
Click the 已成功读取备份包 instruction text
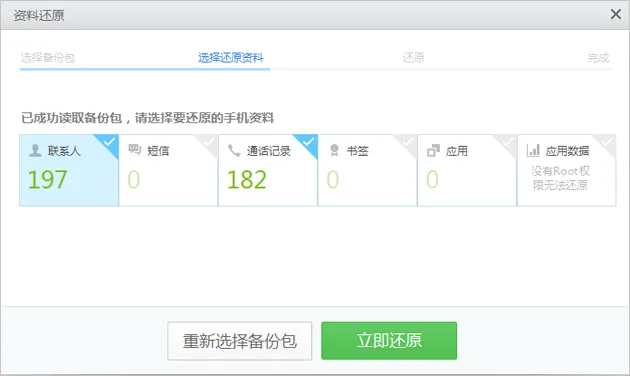[147, 118]
